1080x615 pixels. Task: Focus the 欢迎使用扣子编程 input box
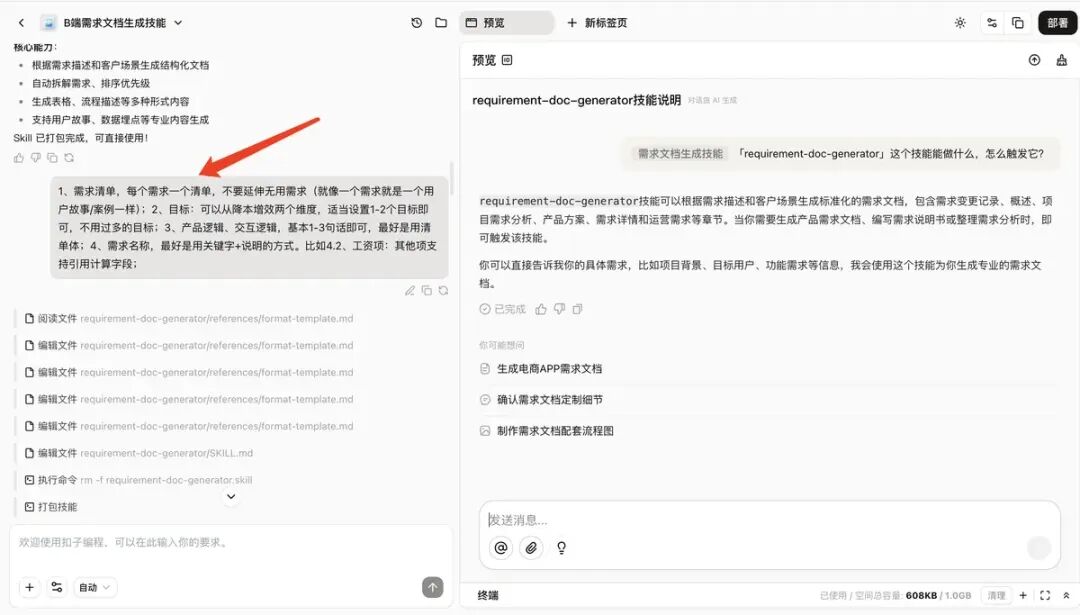coord(231,543)
